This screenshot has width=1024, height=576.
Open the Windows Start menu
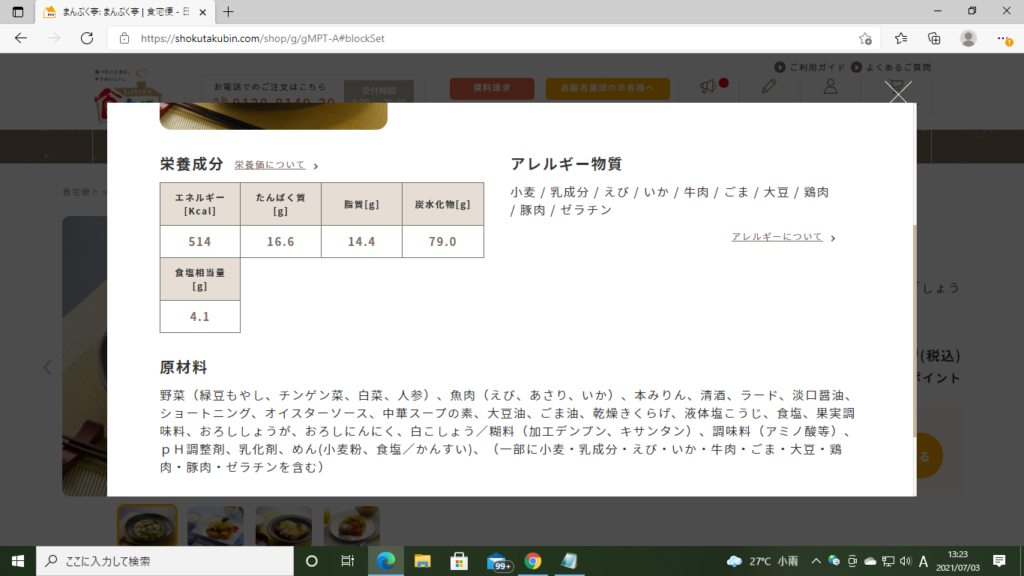(18, 561)
